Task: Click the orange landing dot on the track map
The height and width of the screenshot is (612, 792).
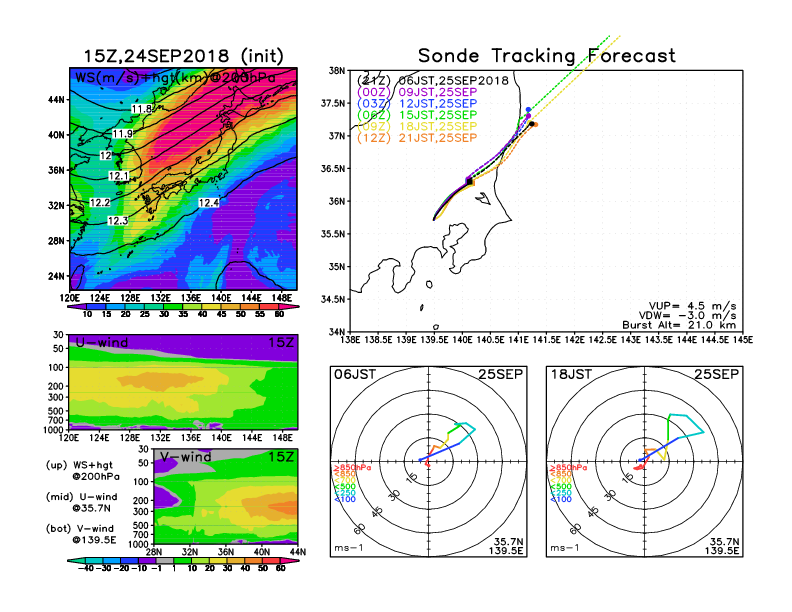Action: pyautogui.click(x=535, y=125)
